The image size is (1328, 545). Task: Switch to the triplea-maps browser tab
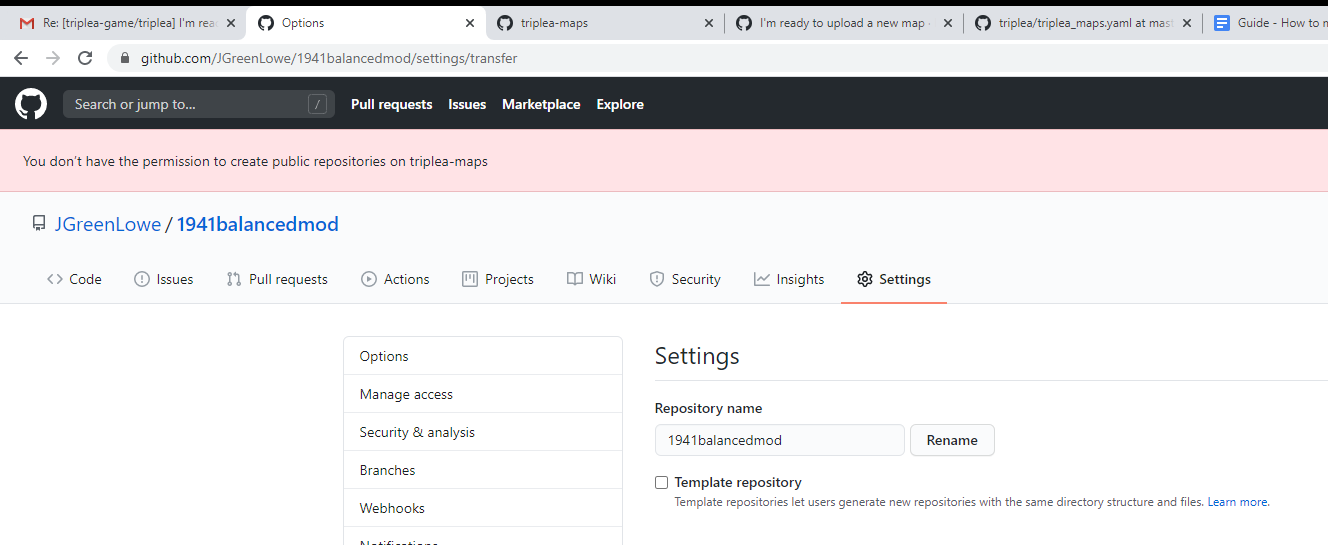pyautogui.click(x=605, y=23)
